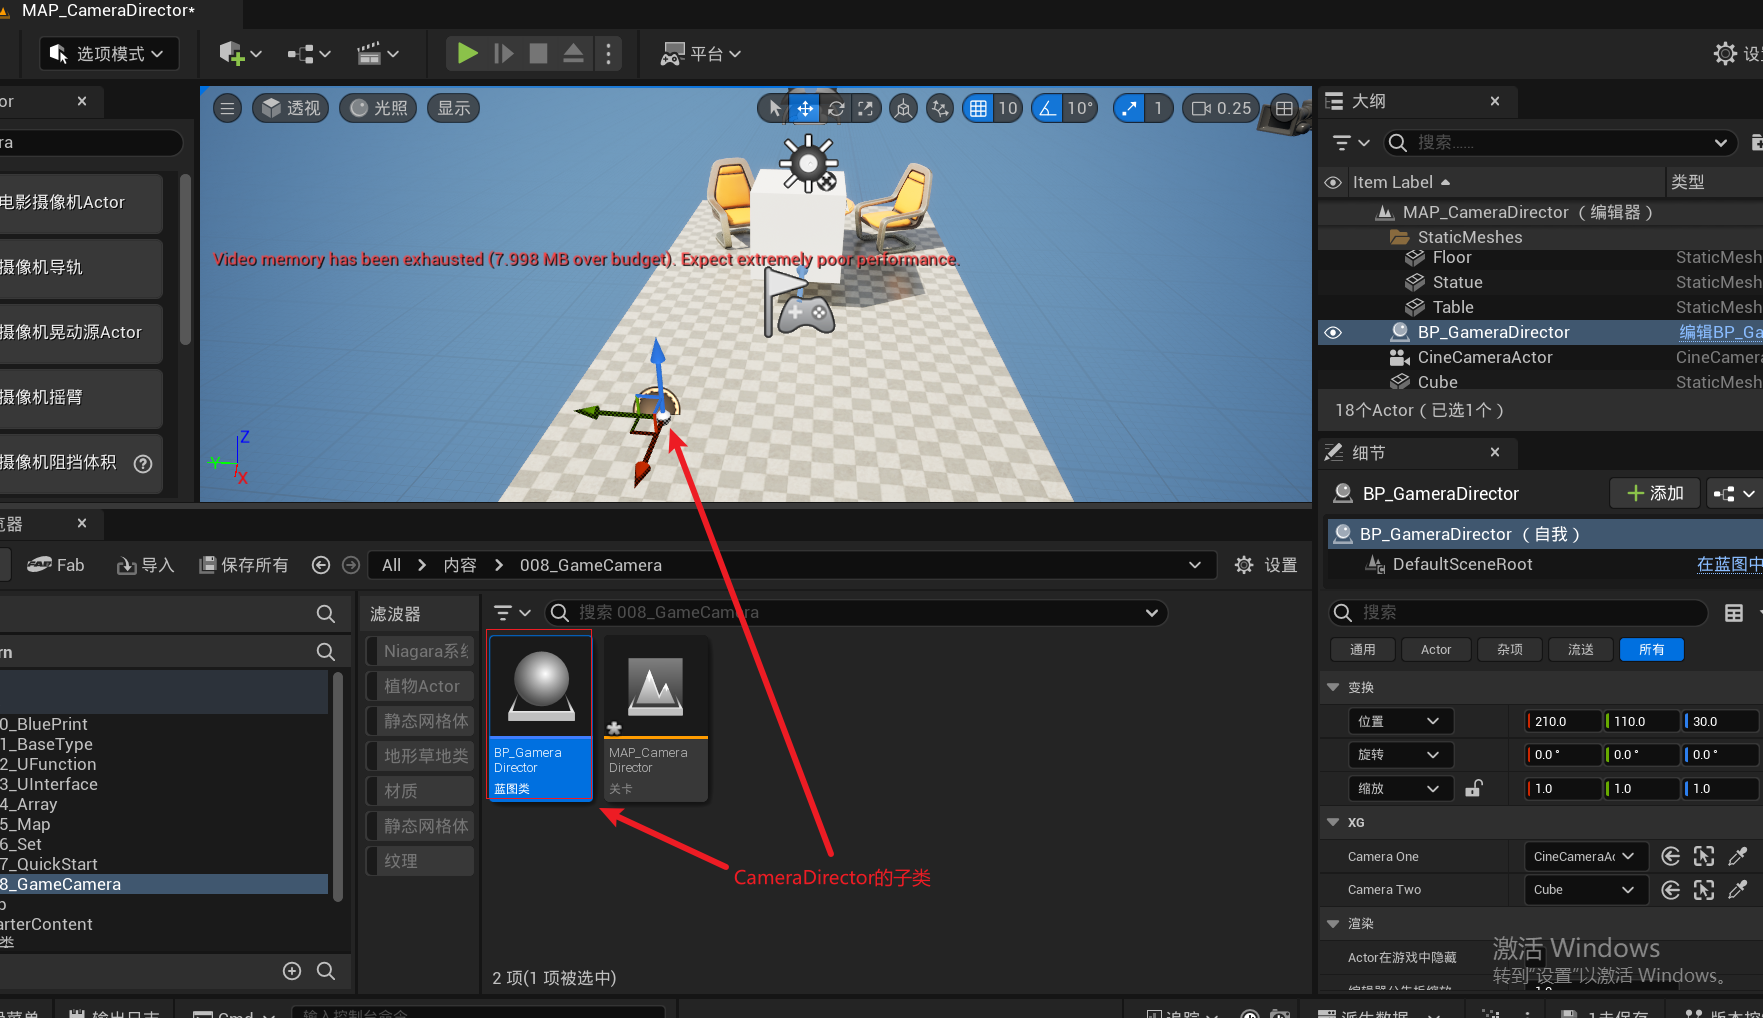Select CineCameraActor in the outliner
The height and width of the screenshot is (1018, 1763).
[1485, 357]
